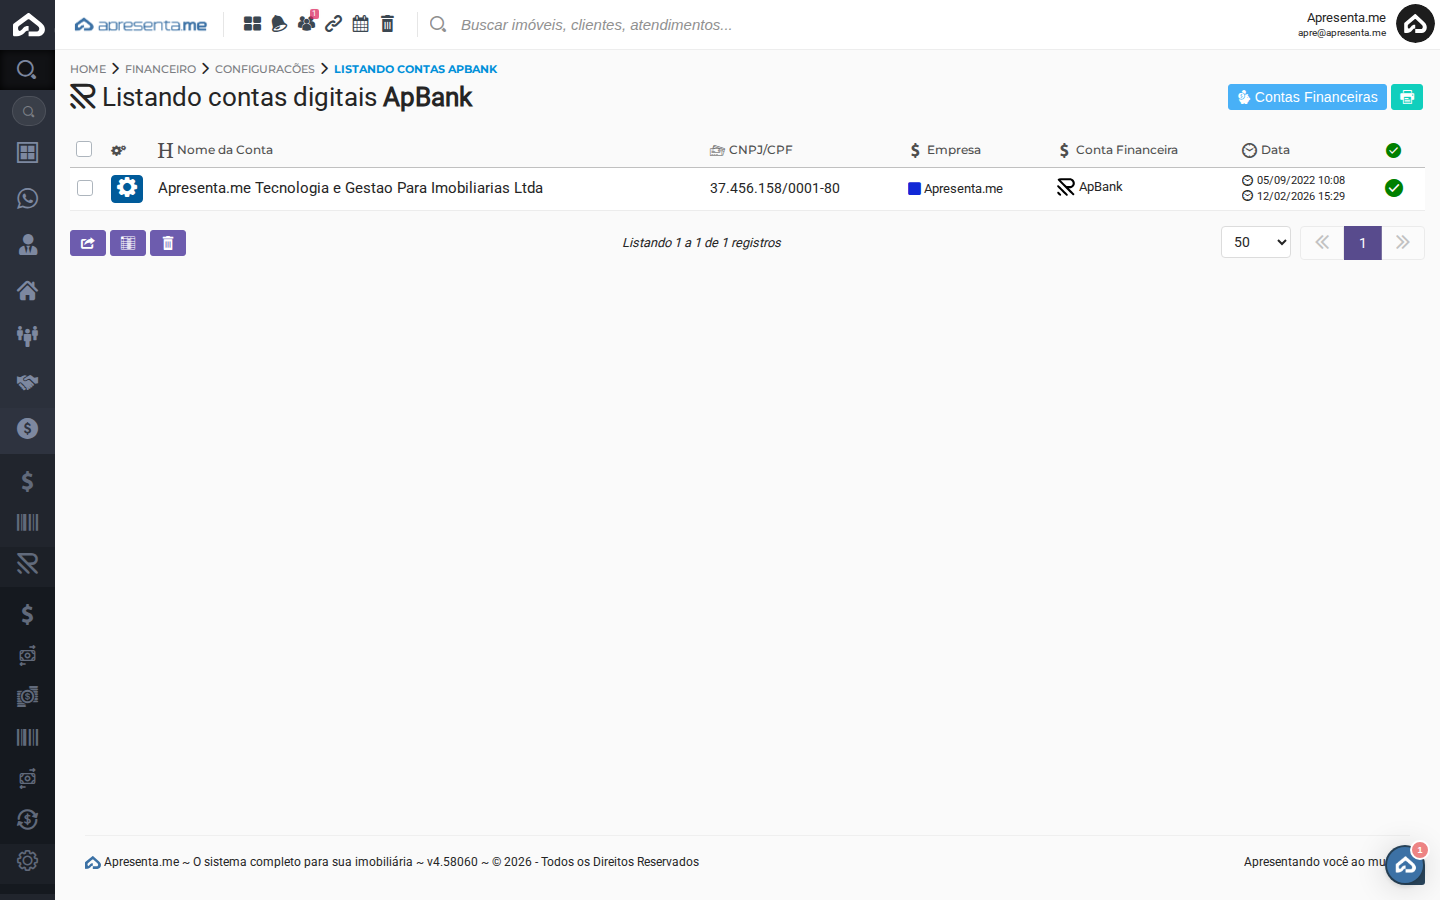Viewport: 1440px width, 900px height.
Task: Click the print icon next to Contas Financeiras
Action: pyautogui.click(x=1407, y=97)
